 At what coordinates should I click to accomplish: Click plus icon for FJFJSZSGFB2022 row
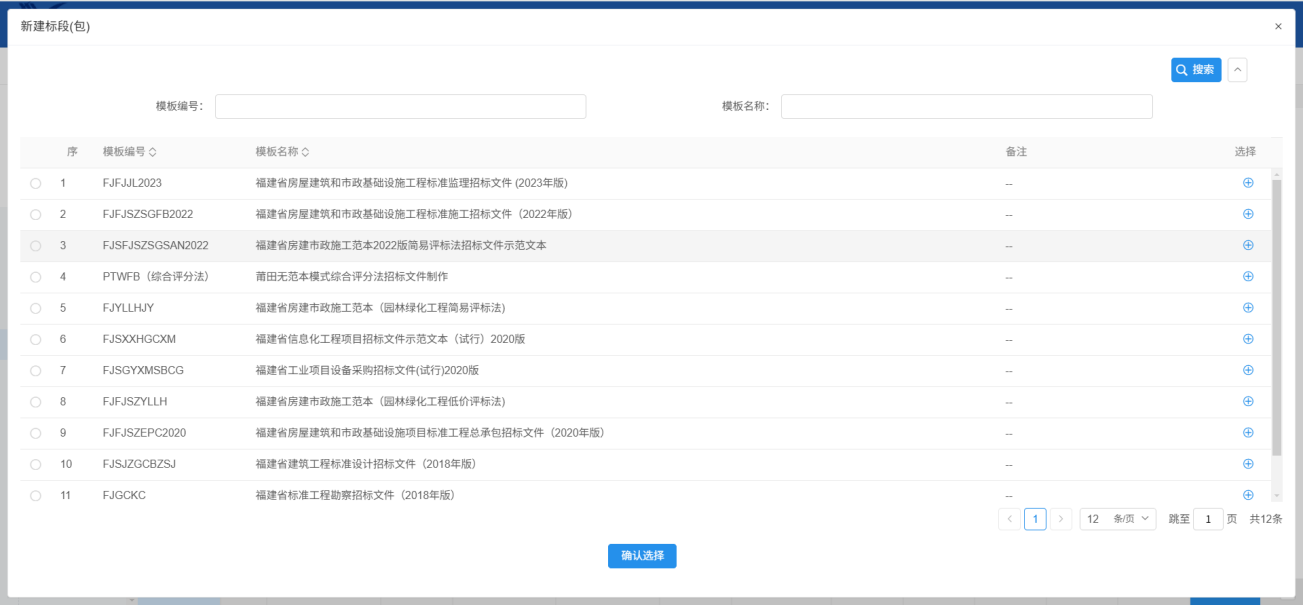[1247, 214]
